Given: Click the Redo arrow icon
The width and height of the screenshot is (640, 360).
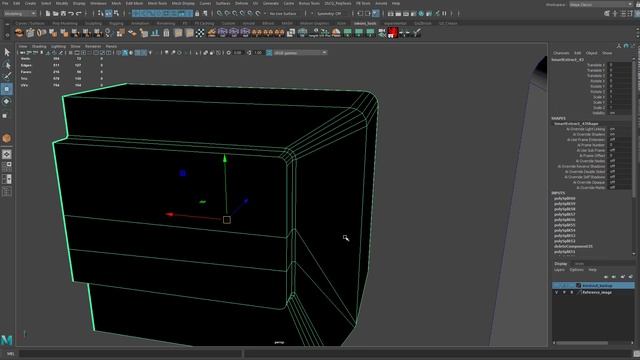Looking at the screenshot, I should [x=78, y=13].
